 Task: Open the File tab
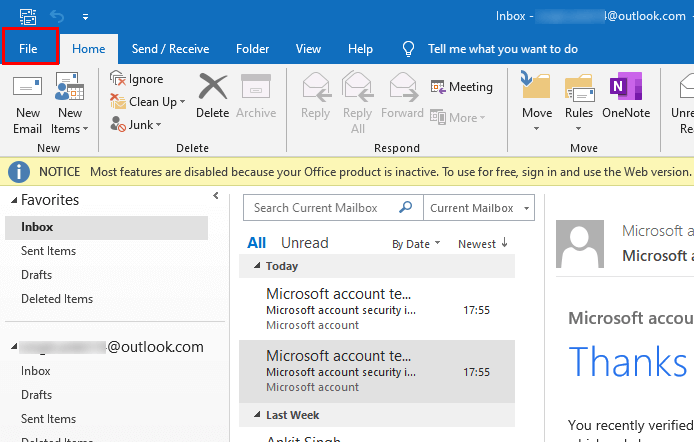[x=28, y=49]
